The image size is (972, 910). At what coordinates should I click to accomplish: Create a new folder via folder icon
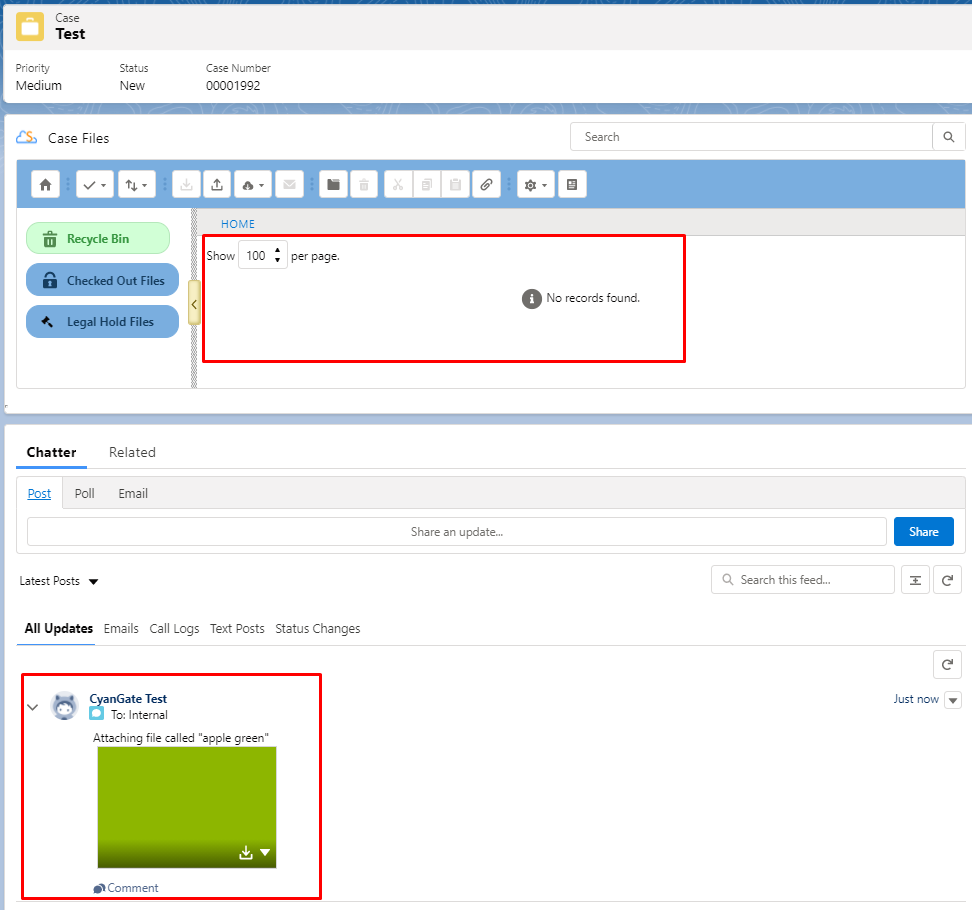point(333,185)
